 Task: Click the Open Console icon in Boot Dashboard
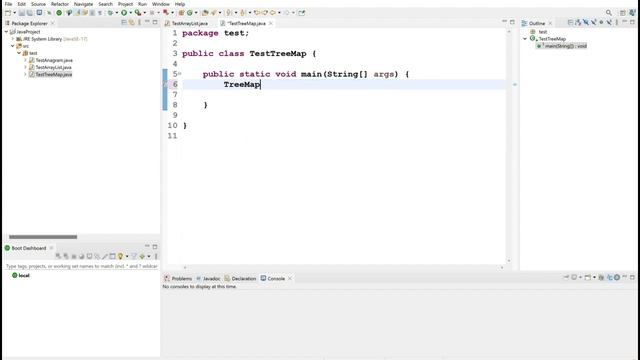(x=89, y=256)
